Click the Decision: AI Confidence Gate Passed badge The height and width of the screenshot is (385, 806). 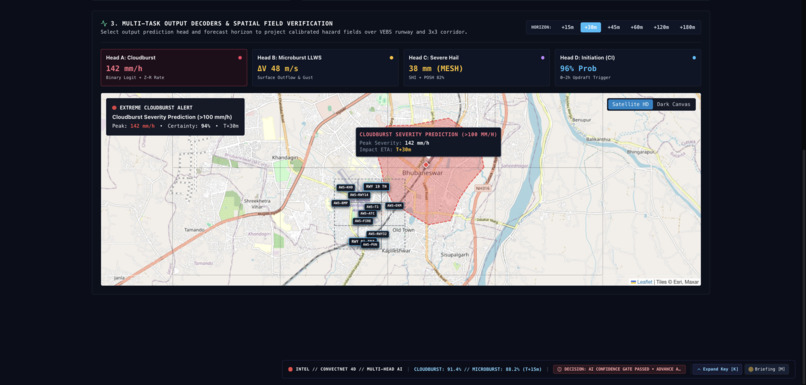(x=619, y=369)
